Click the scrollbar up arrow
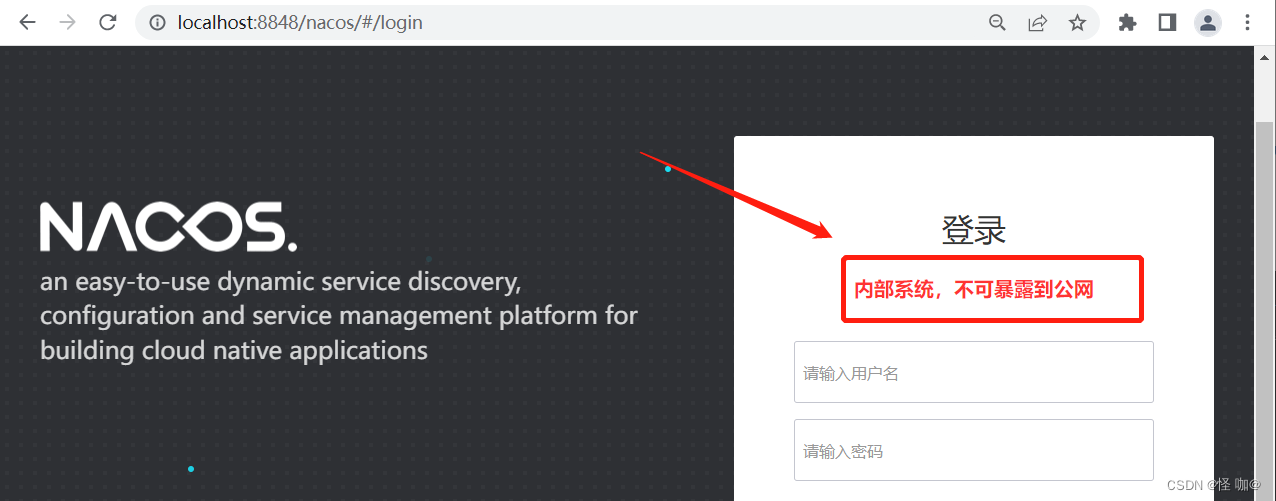The height and width of the screenshot is (501, 1276). point(1265,58)
